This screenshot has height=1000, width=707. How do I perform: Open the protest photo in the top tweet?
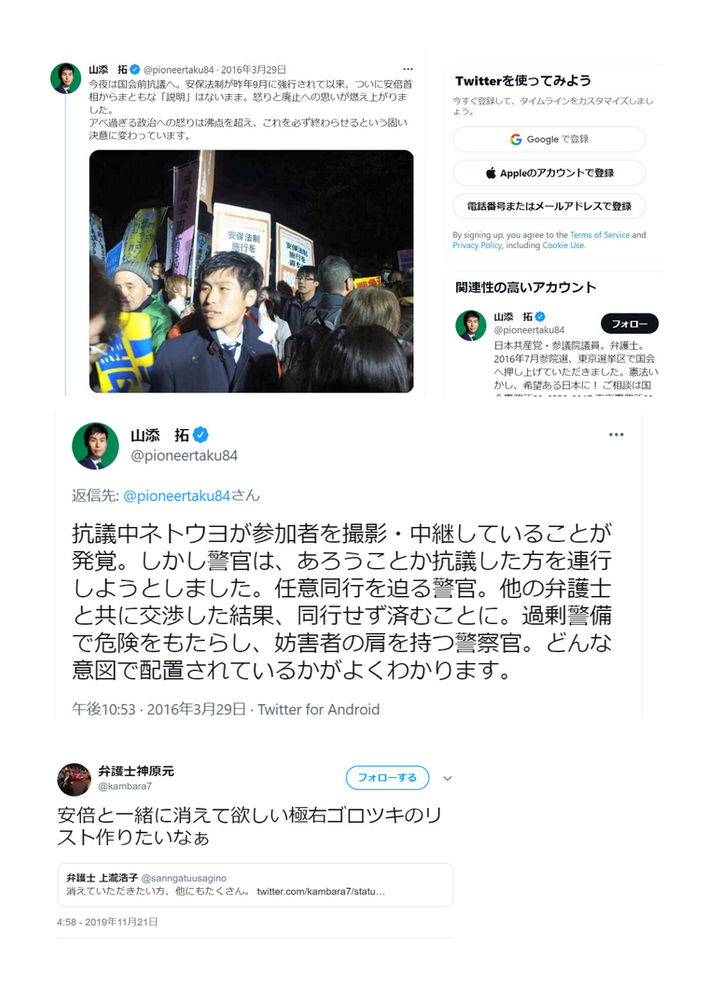pyautogui.click(x=251, y=271)
